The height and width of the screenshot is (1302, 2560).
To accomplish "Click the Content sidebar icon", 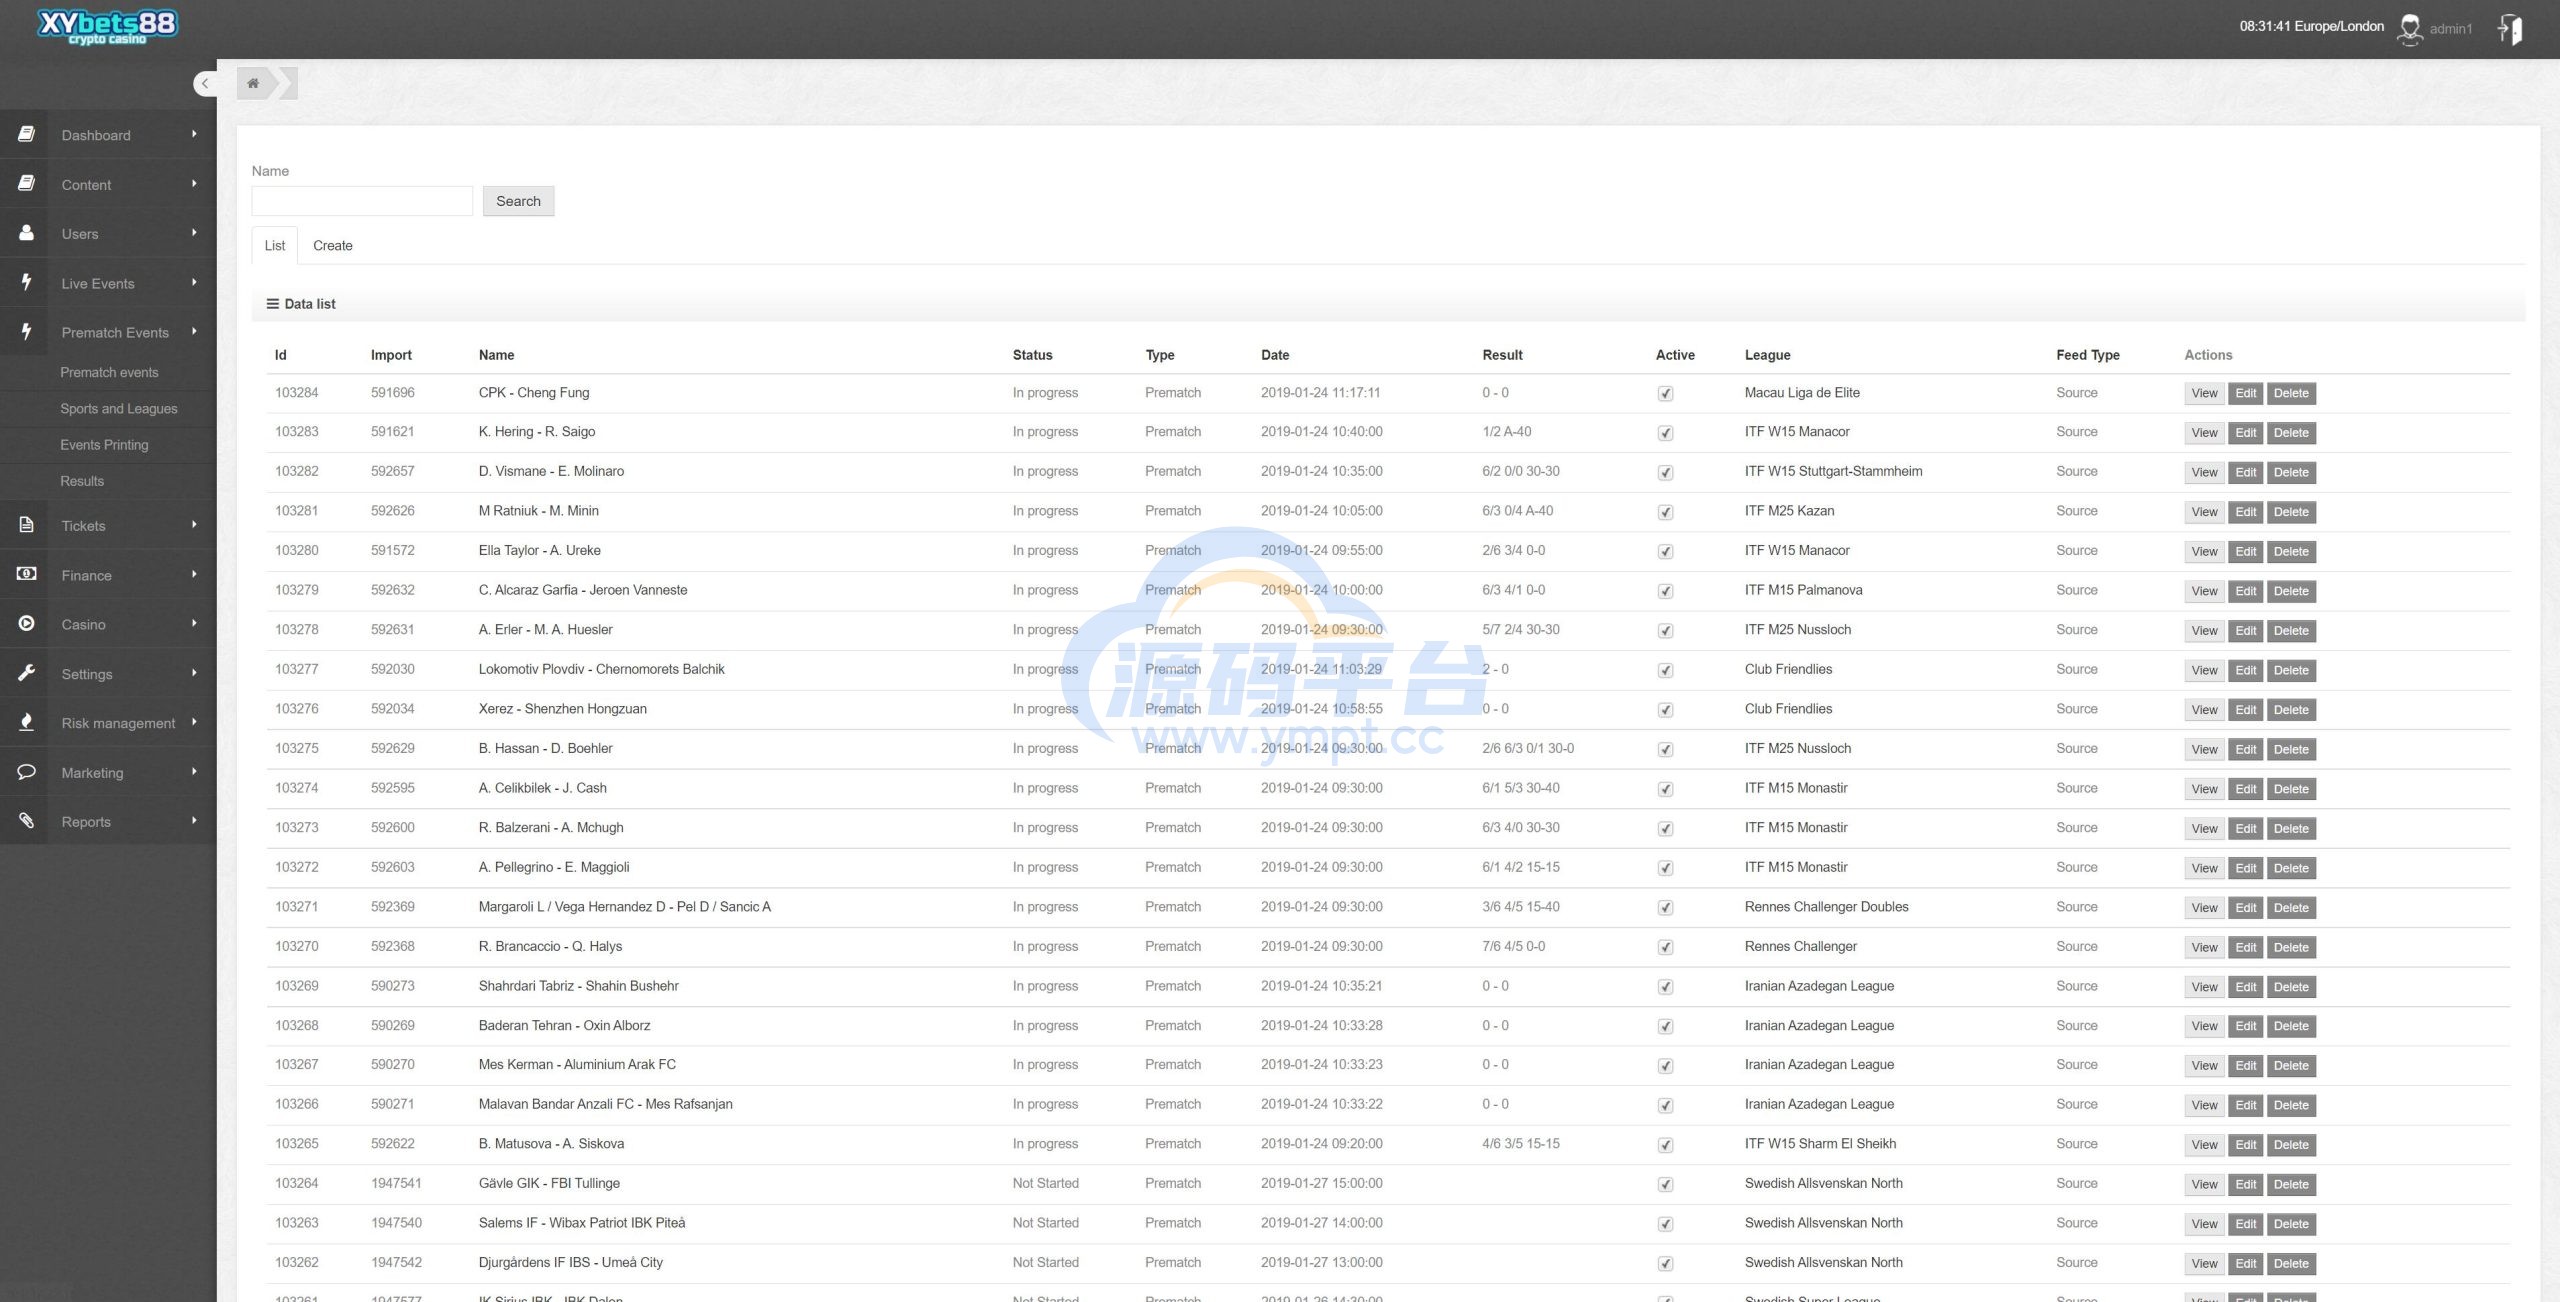I will pyautogui.click(x=27, y=183).
